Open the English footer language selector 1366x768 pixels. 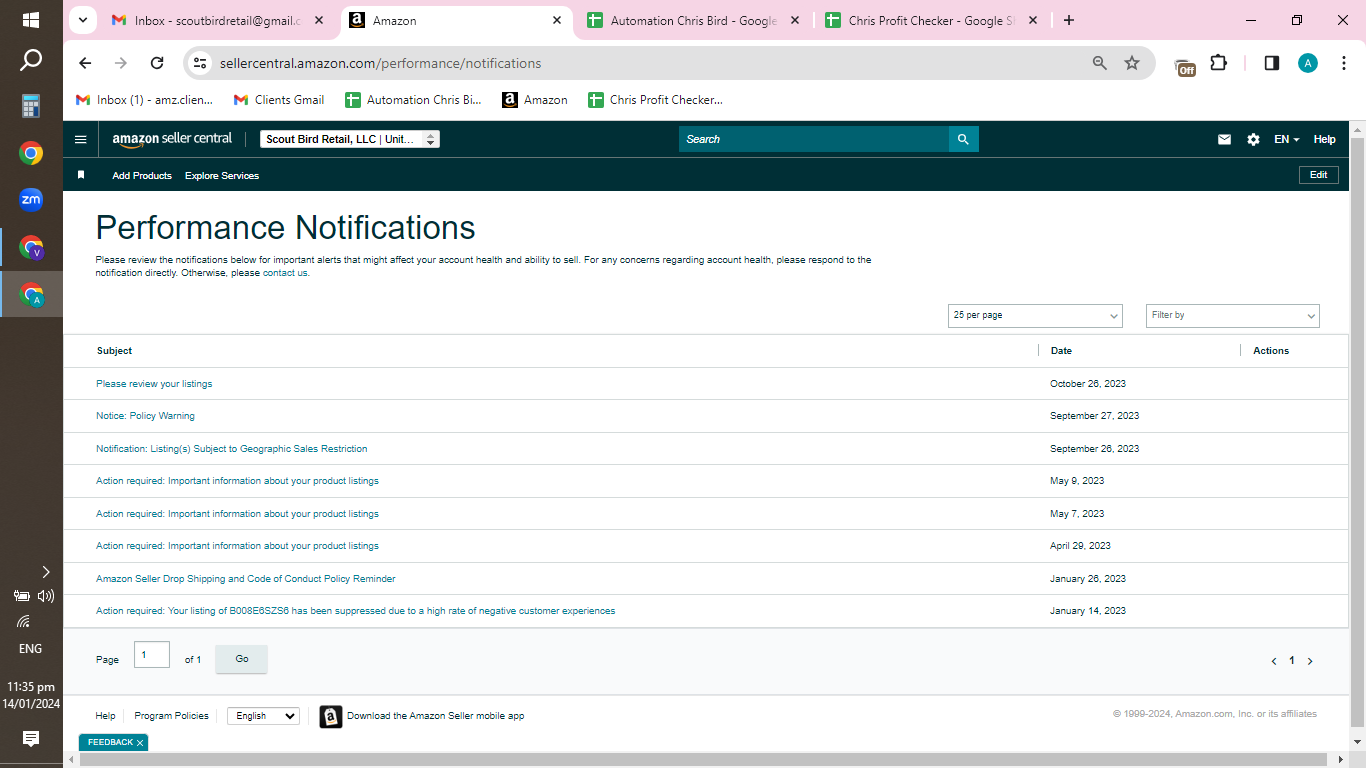(x=263, y=716)
